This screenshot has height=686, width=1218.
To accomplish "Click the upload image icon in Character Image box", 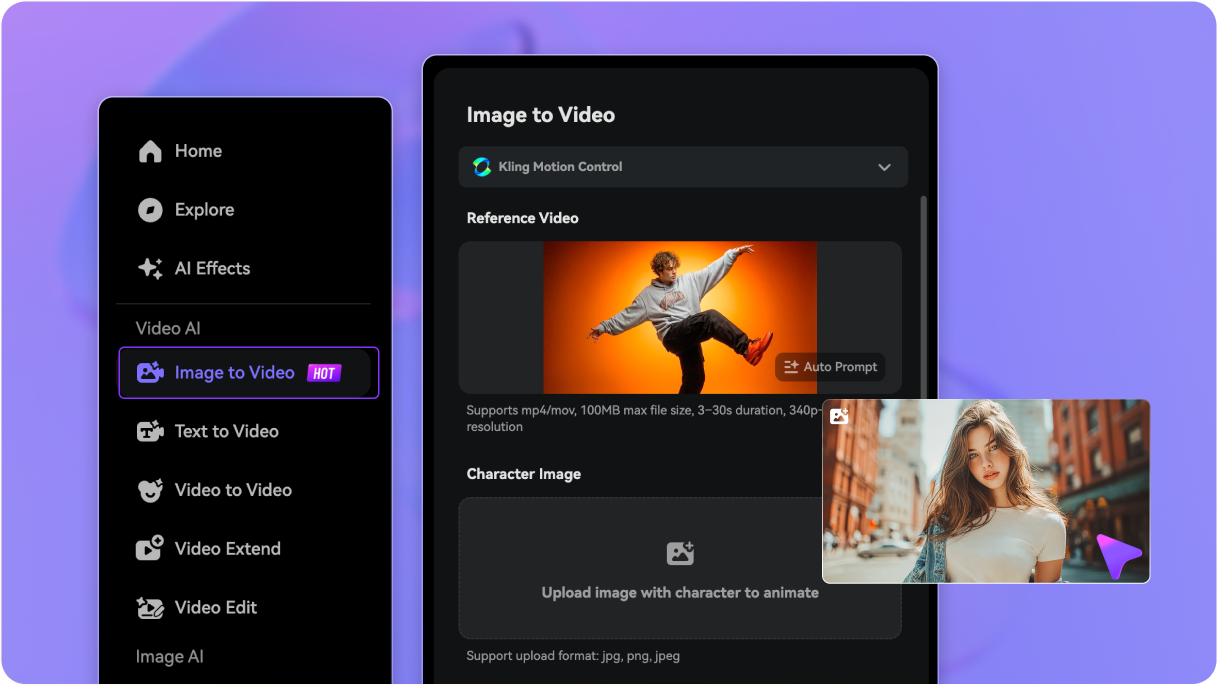I will [x=680, y=552].
